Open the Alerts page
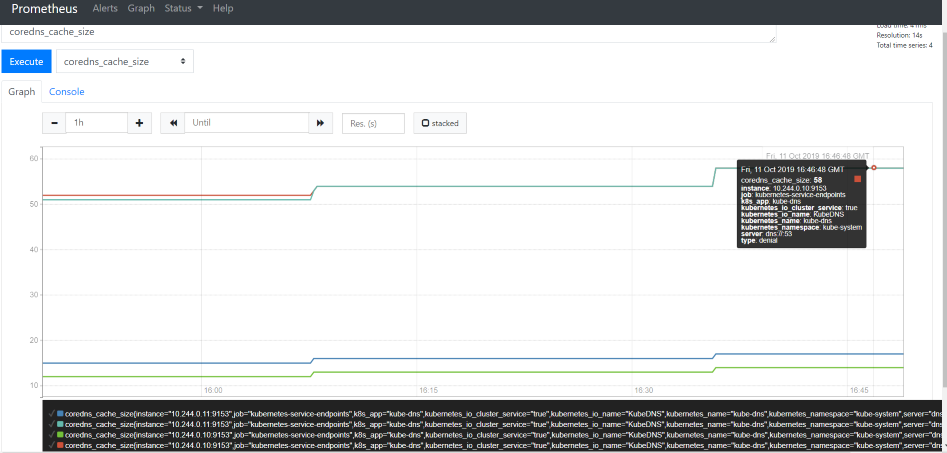 106,8
